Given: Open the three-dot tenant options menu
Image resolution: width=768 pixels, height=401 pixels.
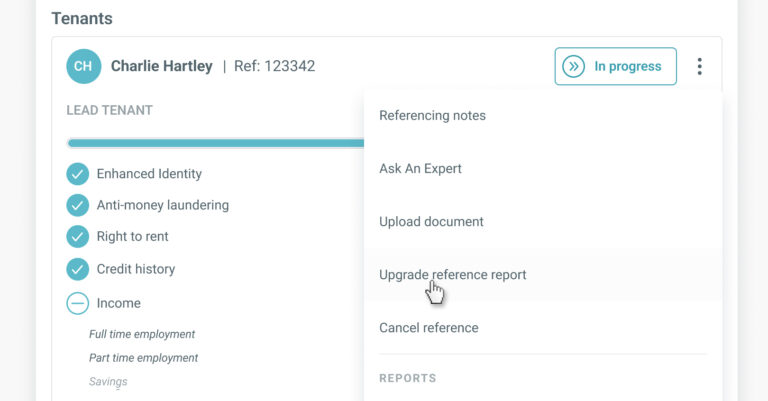Looking at the screenshot, I should 699,66.
